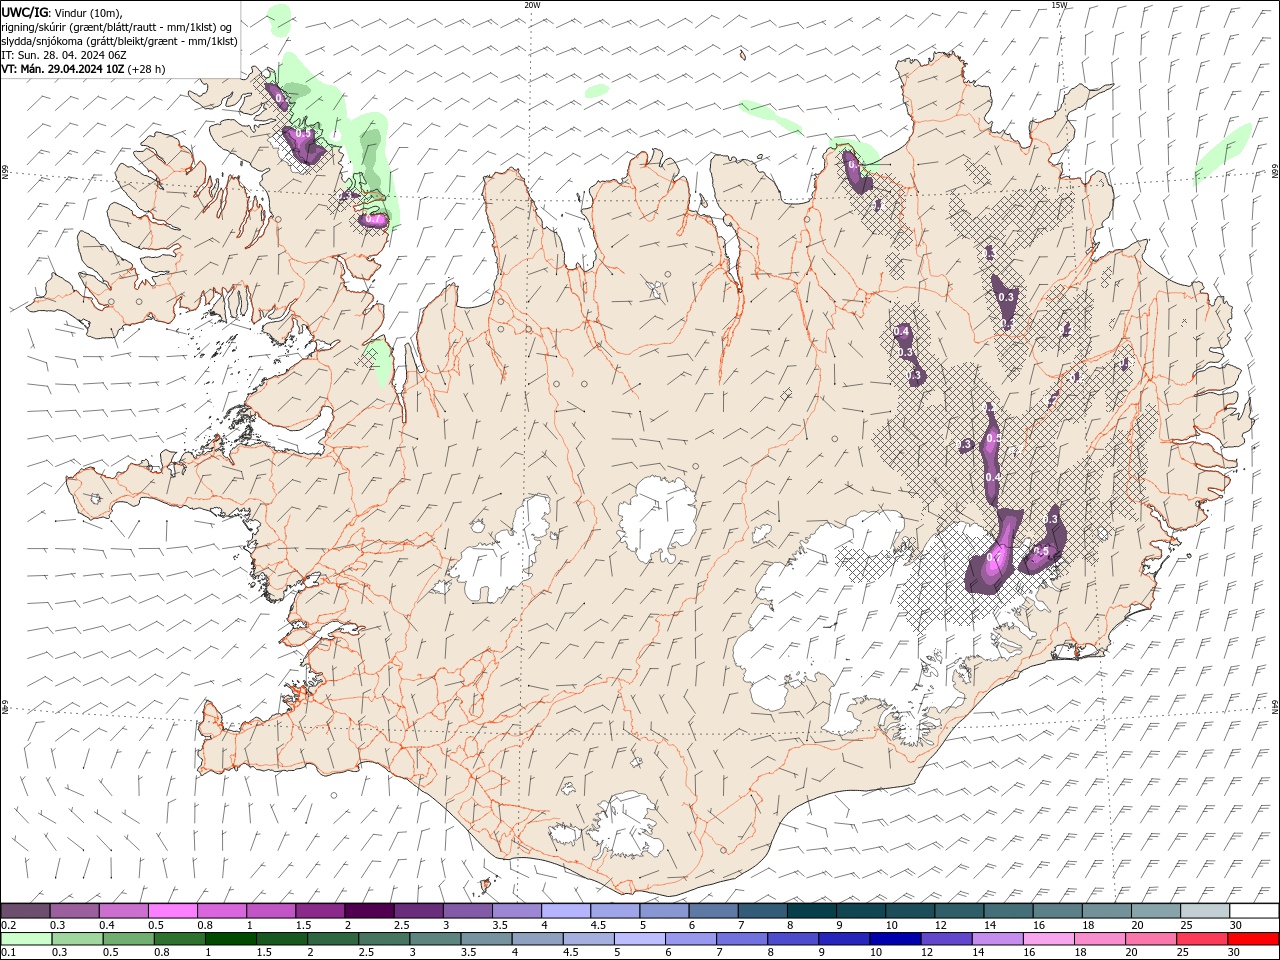
Task: Click the purple swatch labeled 12 in lower legend
Action: coord(945,938)
